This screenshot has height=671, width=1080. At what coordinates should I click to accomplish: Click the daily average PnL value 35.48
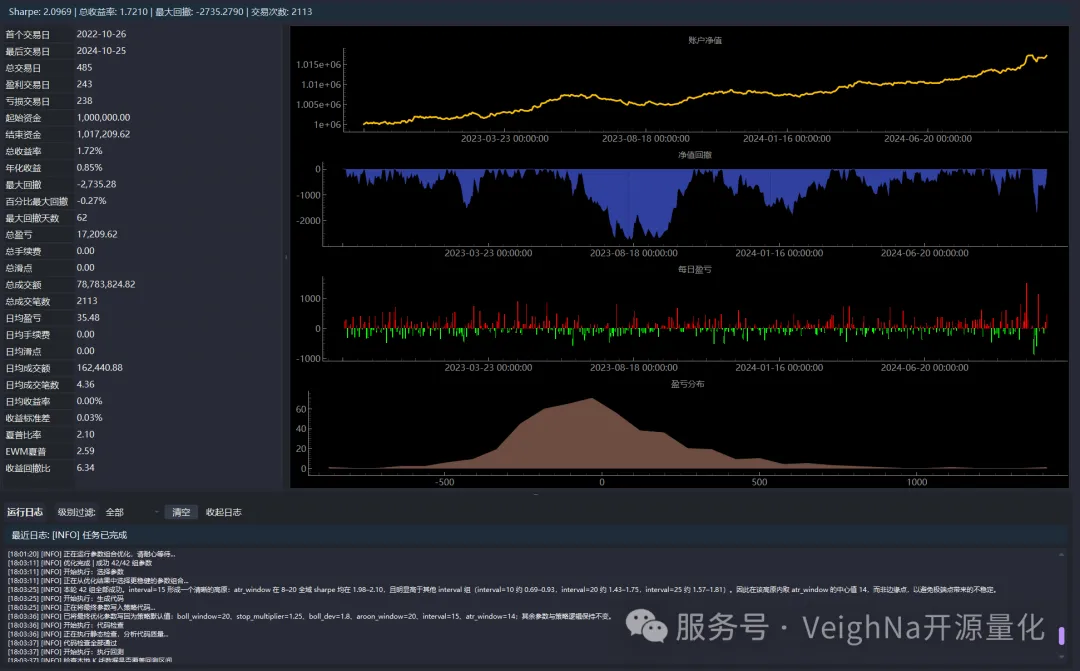[88, 318]
